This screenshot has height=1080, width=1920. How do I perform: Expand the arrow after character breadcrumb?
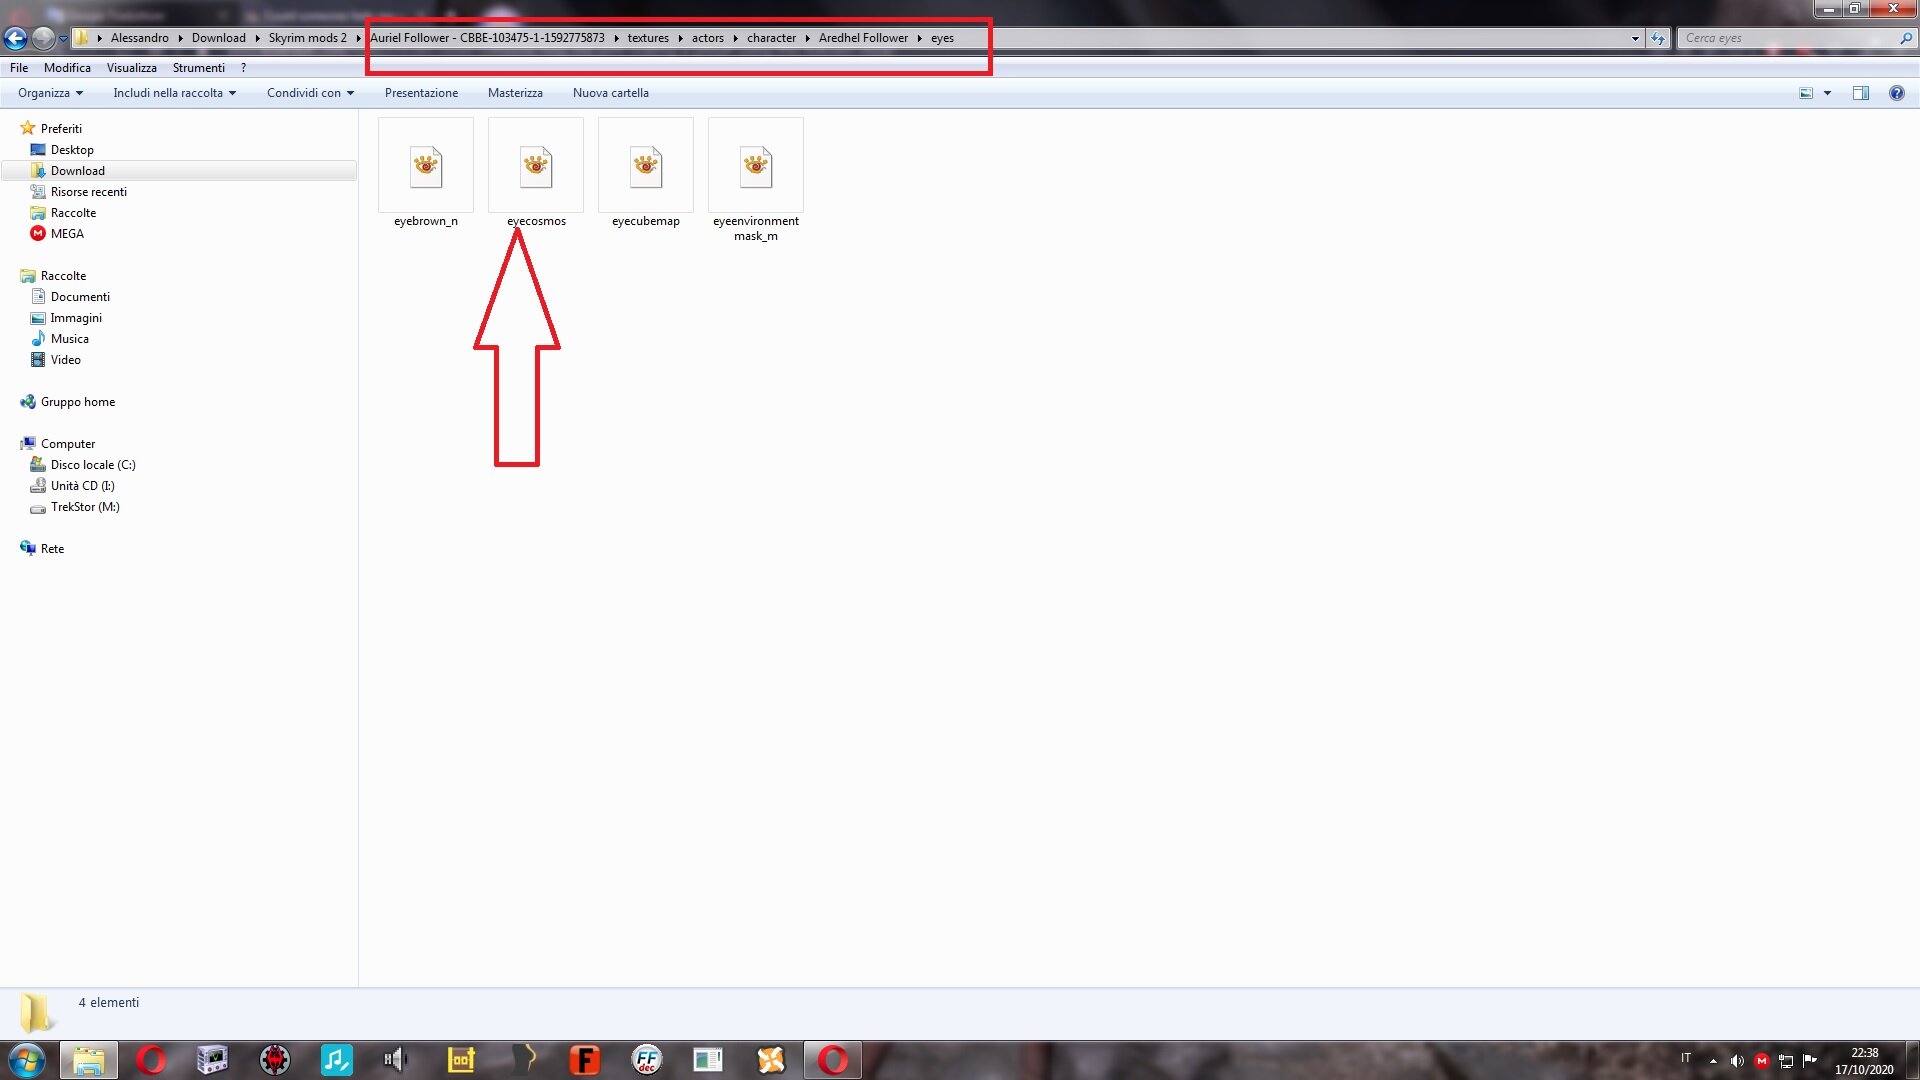tap(807, 39)
